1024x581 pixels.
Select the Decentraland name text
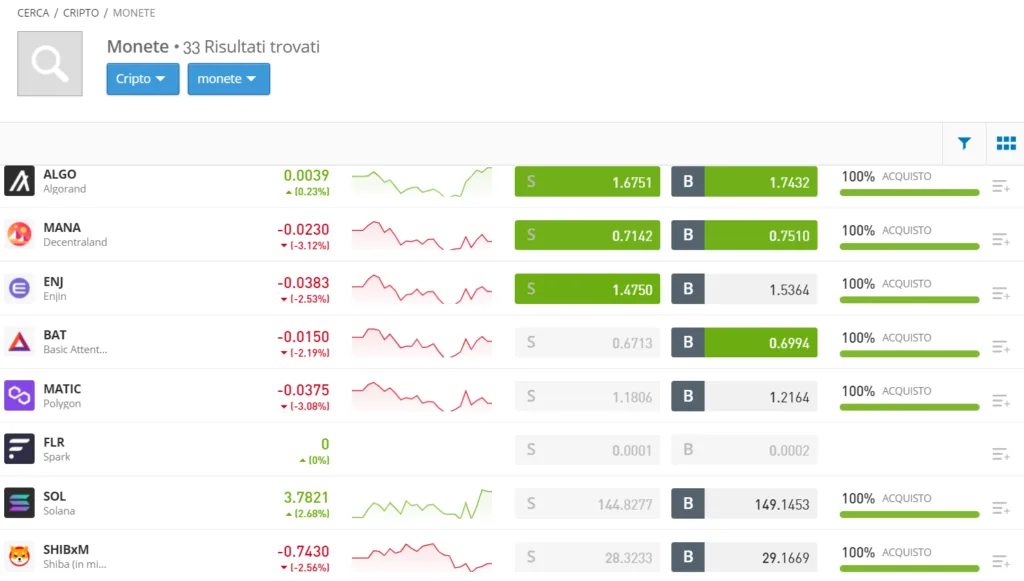[x=75, y=242]
